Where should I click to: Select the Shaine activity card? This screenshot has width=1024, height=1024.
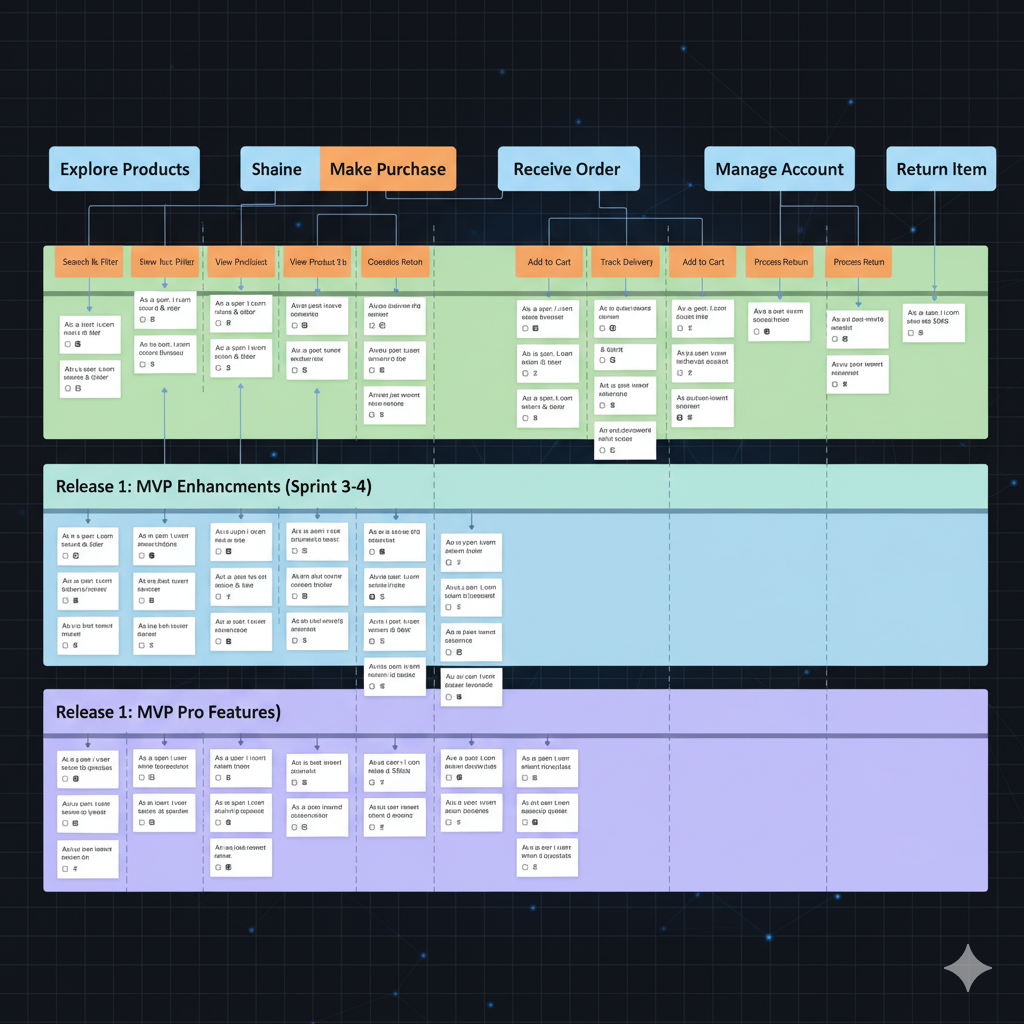[279, 169]
